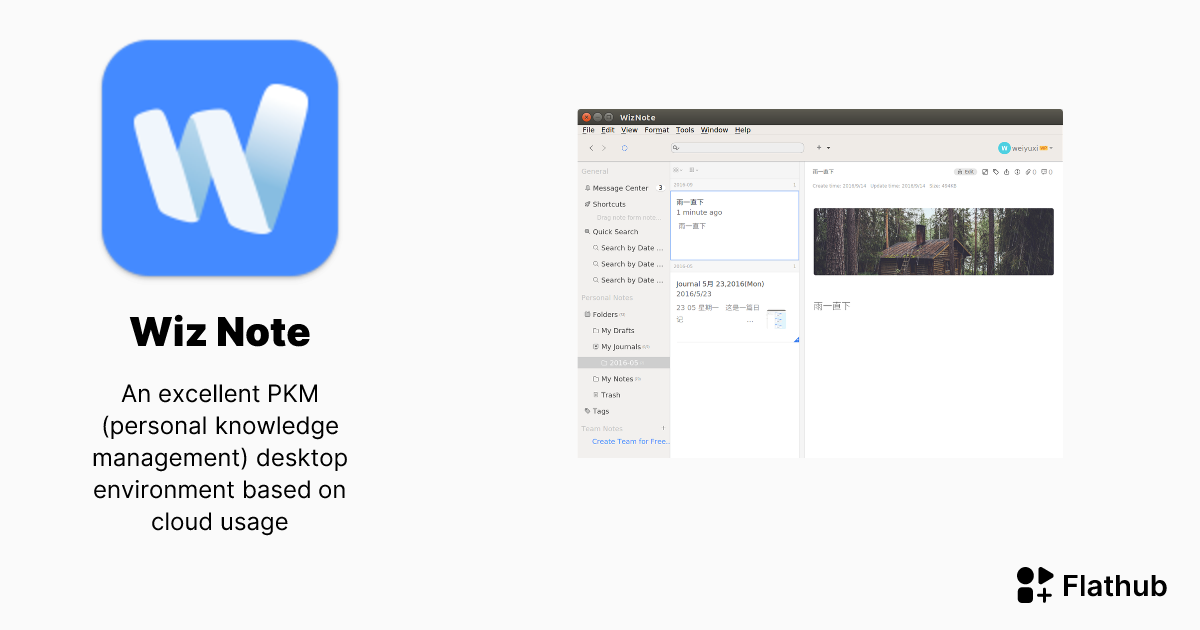Open the note list sort dropdown
Screen dimensions: 1200x630
693,170
